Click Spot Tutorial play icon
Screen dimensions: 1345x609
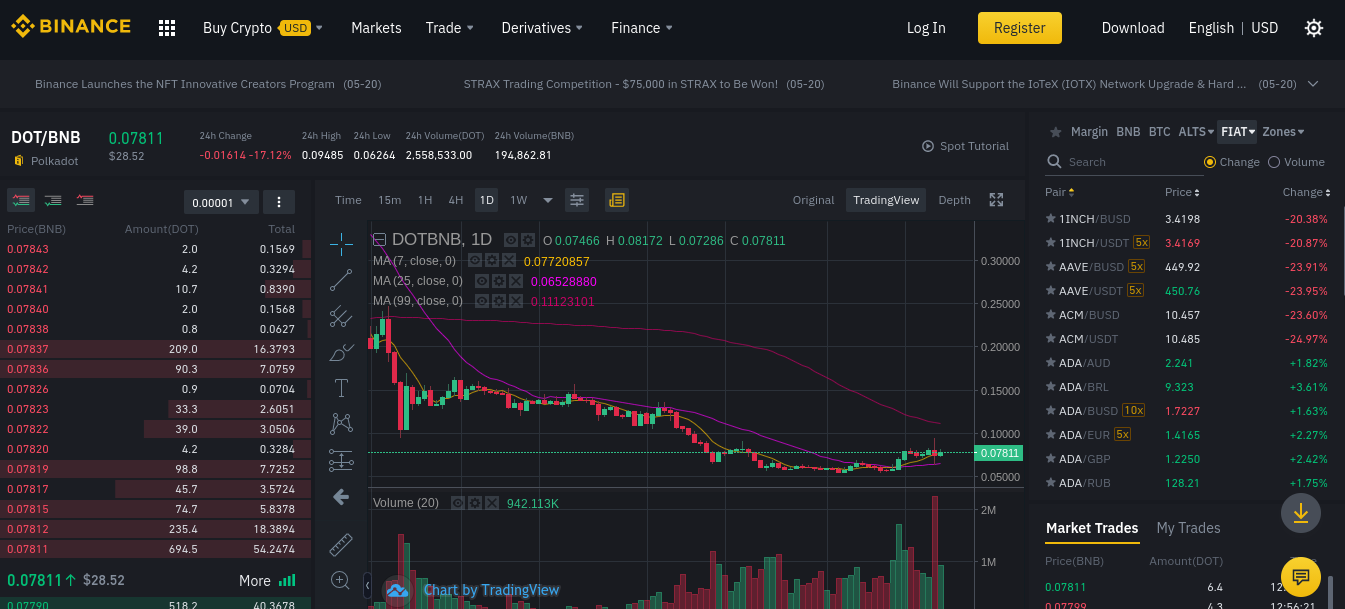928,146
